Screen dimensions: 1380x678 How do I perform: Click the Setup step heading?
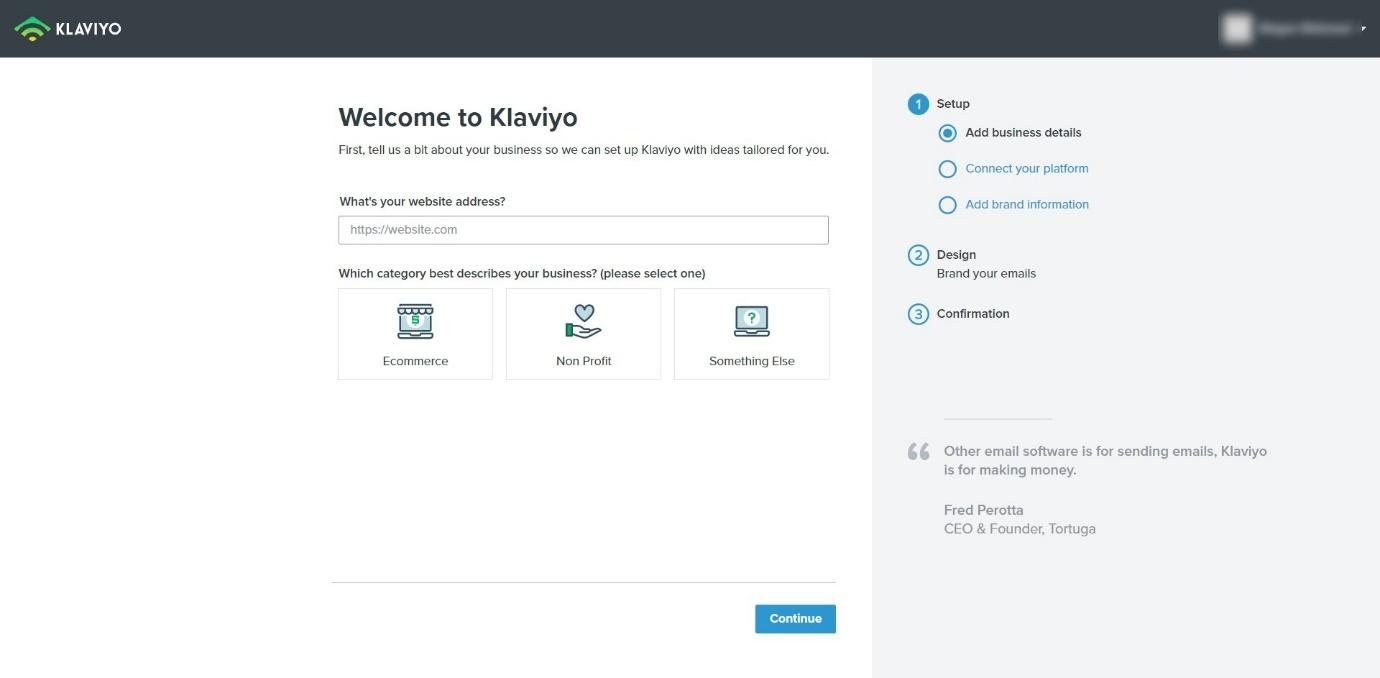(953, 104)
